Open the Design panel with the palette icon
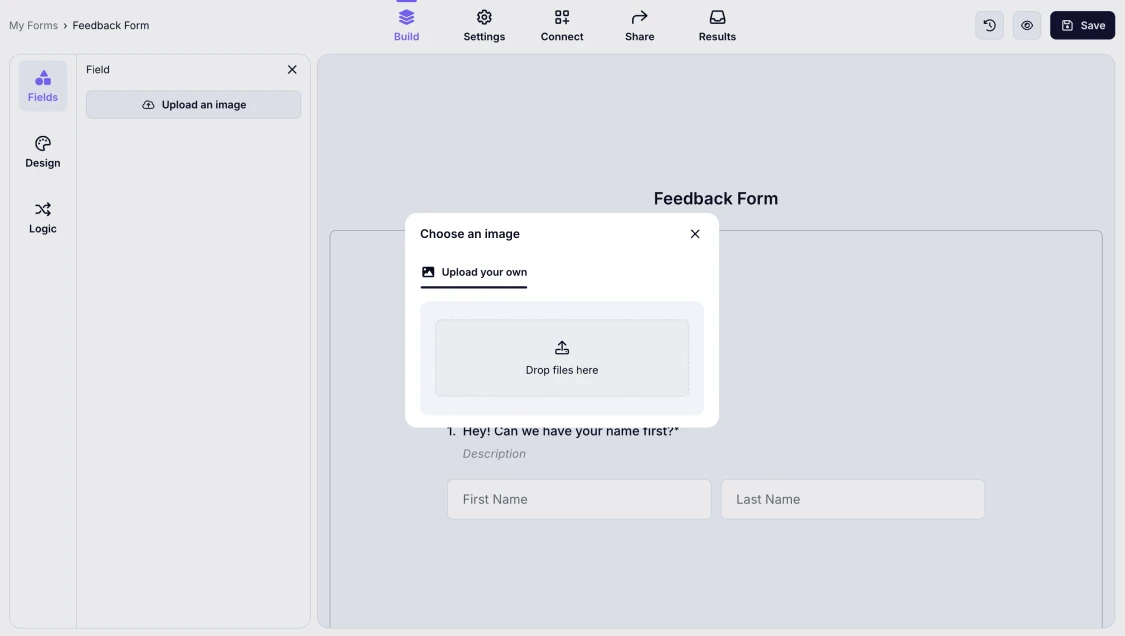The height and width of the screenshot is (636, 1125). click(x=42, y=152)
